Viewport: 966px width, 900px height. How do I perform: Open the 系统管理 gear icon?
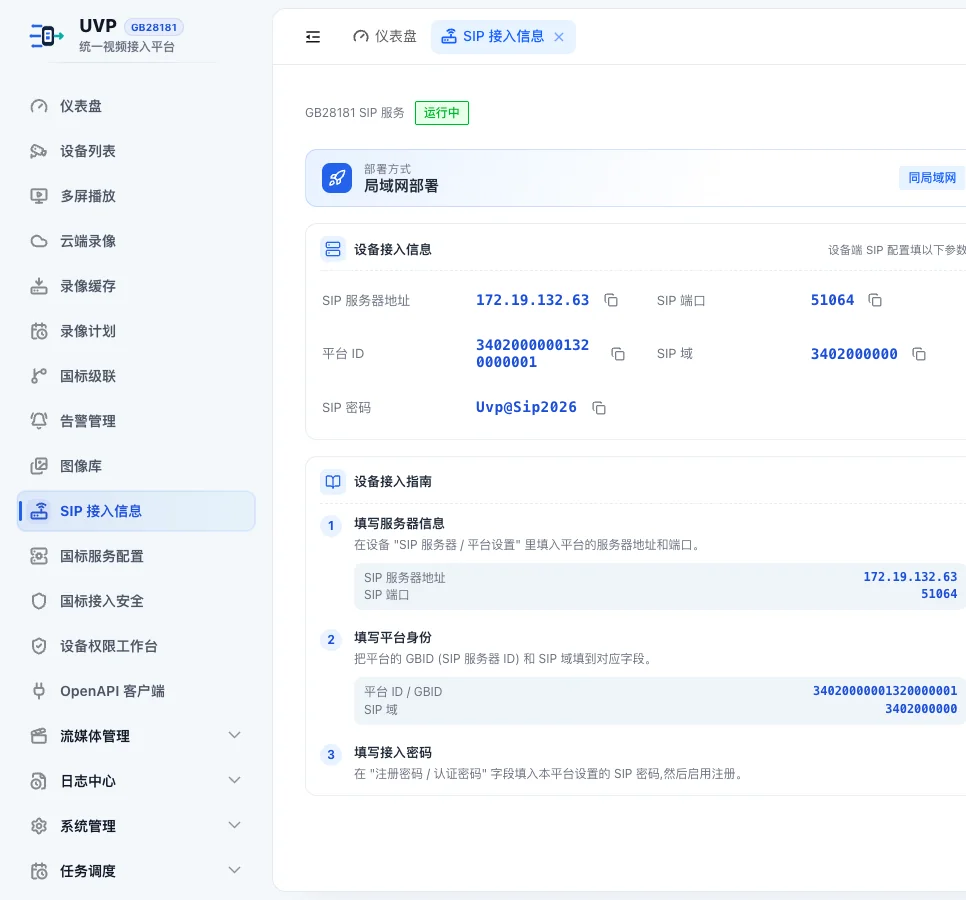(x=39, y=825)
